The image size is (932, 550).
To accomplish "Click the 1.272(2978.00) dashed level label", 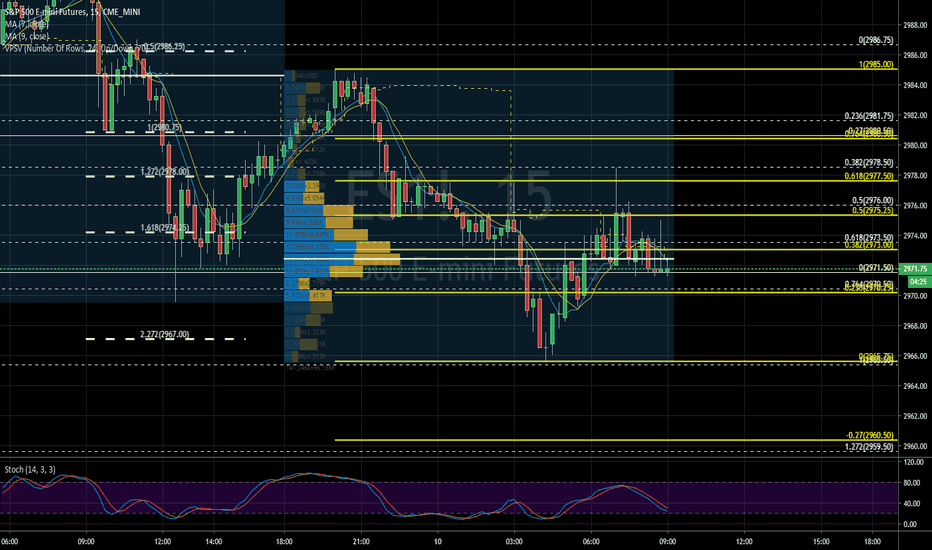I will [x=165, y=171].
